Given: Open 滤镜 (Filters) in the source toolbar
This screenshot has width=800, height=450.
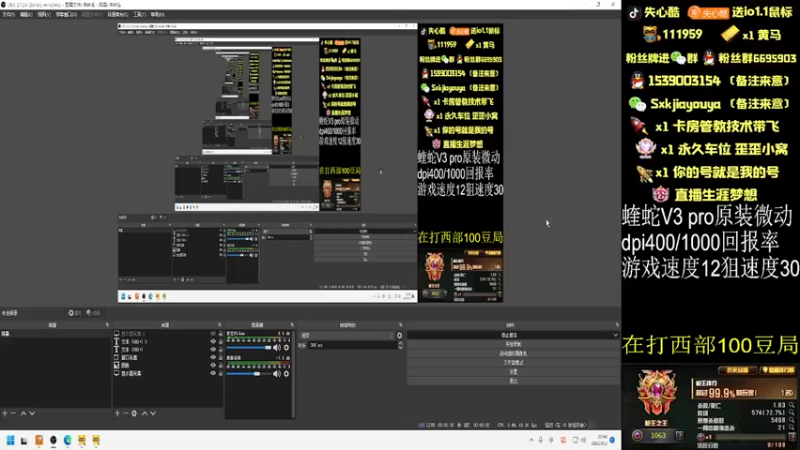Looking at the screenshot, I should tap(93, 313).
